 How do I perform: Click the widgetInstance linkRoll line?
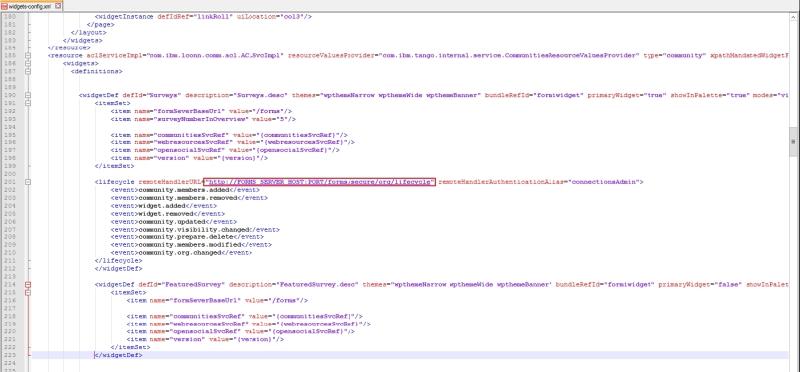[203, 16]
